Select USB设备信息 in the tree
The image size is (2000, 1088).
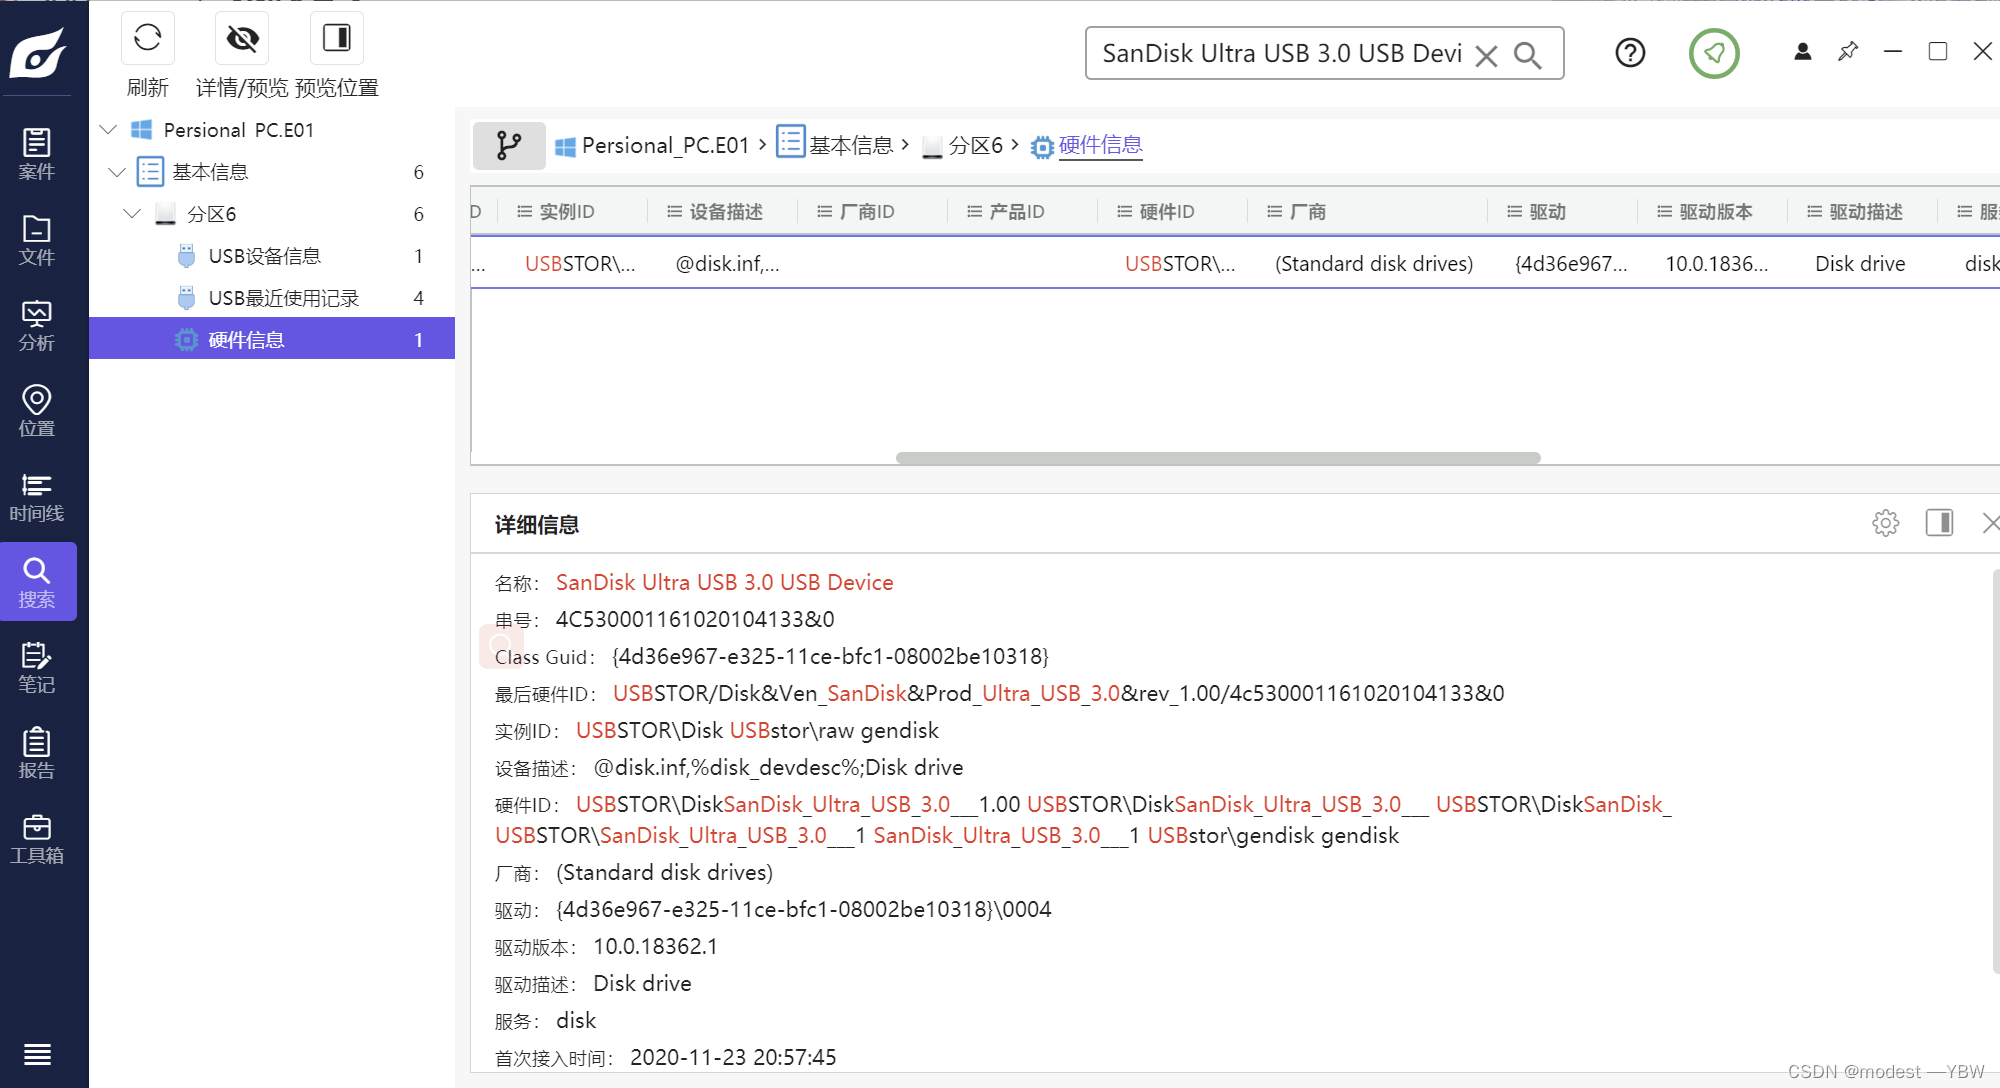tap(264, 256)
